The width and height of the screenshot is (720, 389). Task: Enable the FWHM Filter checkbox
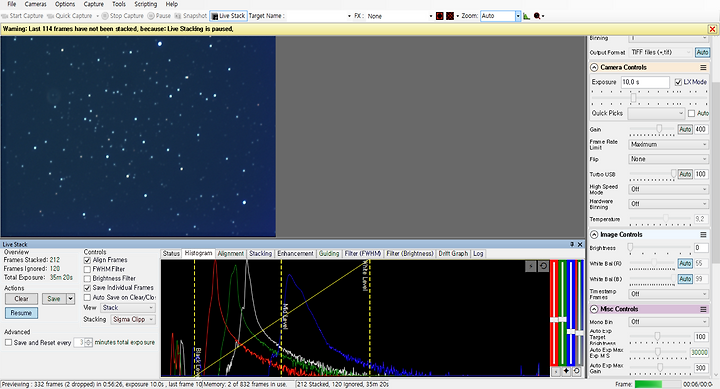(87, 270)
